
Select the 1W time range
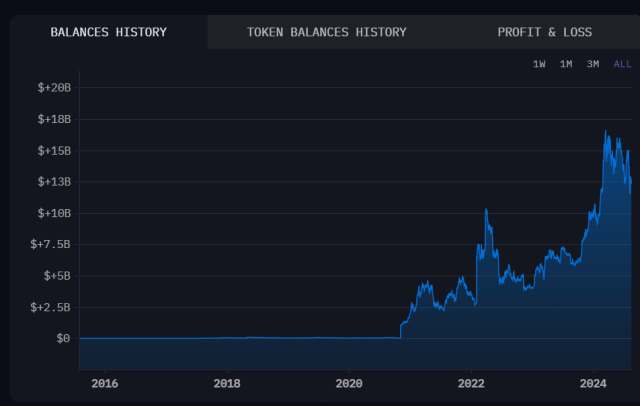(x=539, y=64)
